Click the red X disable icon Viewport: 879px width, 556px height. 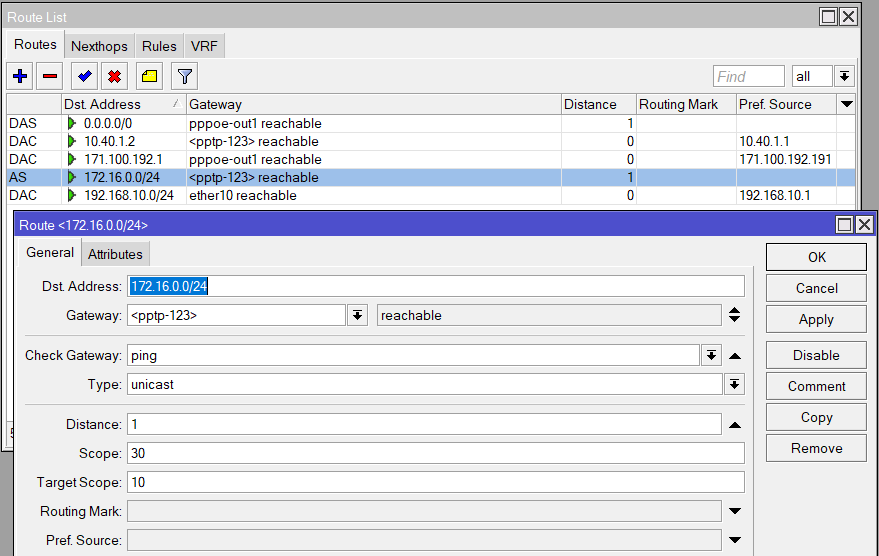click(x=115, y=76)
